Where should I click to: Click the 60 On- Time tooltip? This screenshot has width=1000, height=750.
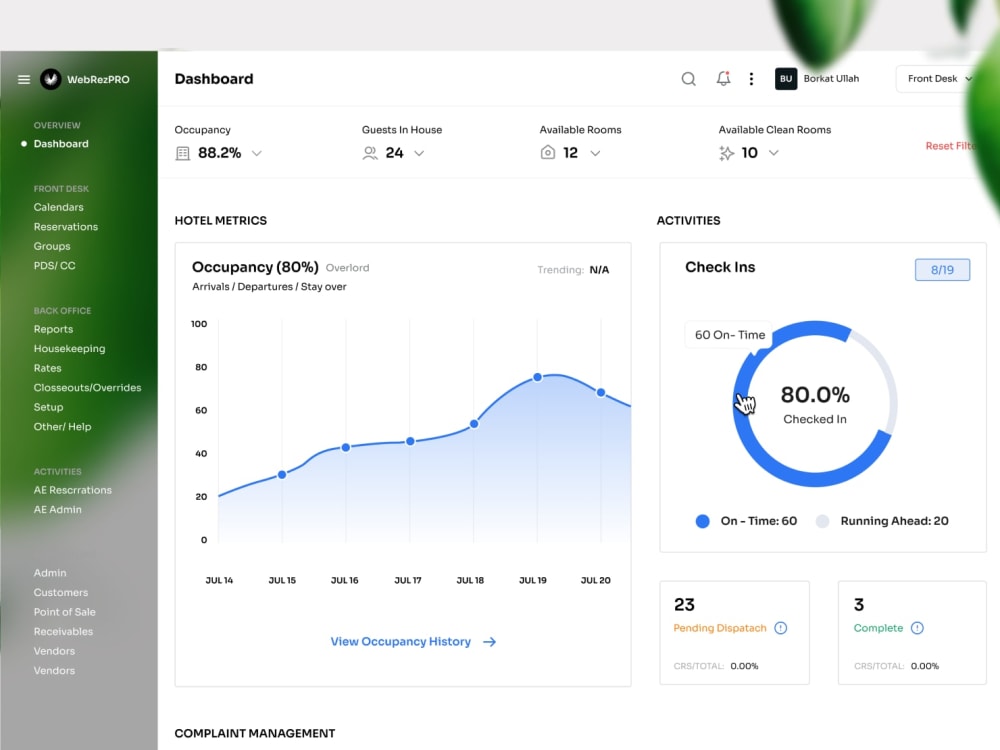pos(729,335)
